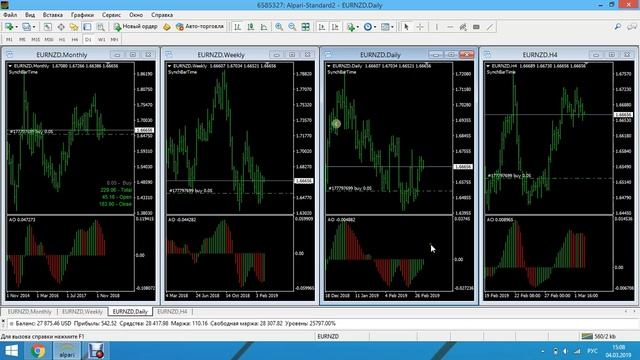Select the Crosshair tool
The height and width of the screenshot is (360, 640).
tap(420, 27)
